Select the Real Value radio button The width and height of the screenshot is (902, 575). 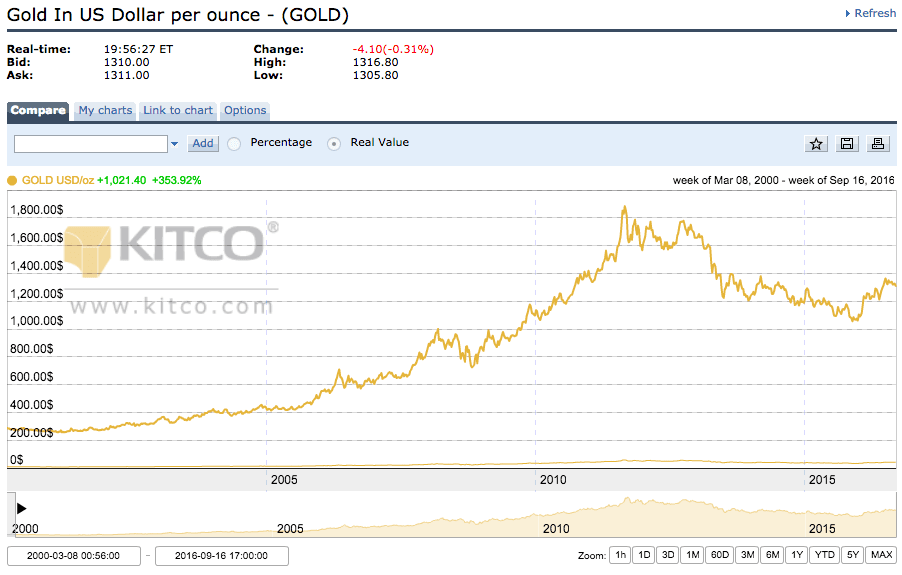[334, 143]
